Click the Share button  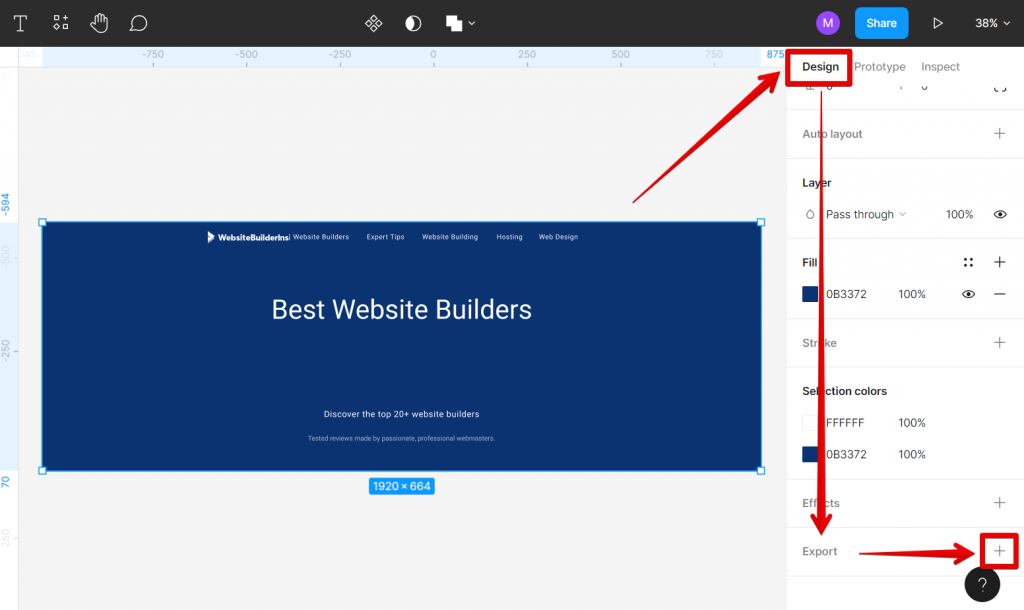click(x=881, y=23)
